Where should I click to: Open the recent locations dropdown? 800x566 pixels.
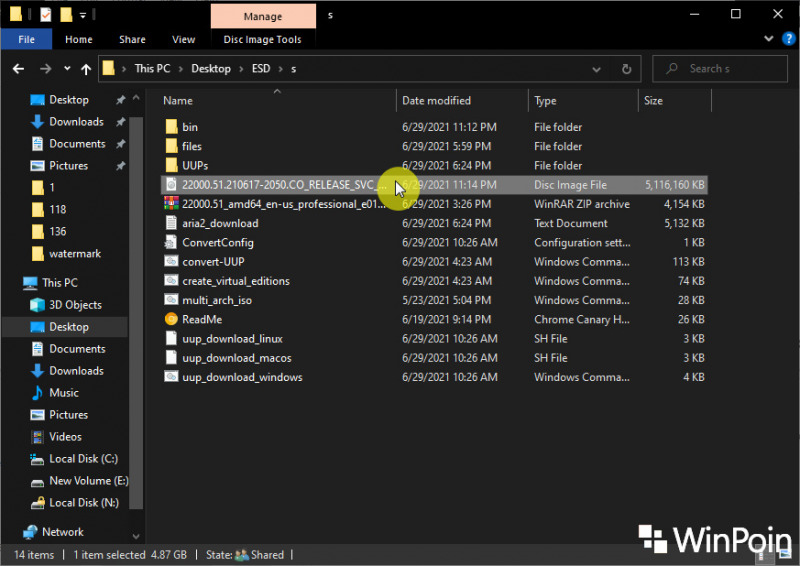[x=67, y=68]
